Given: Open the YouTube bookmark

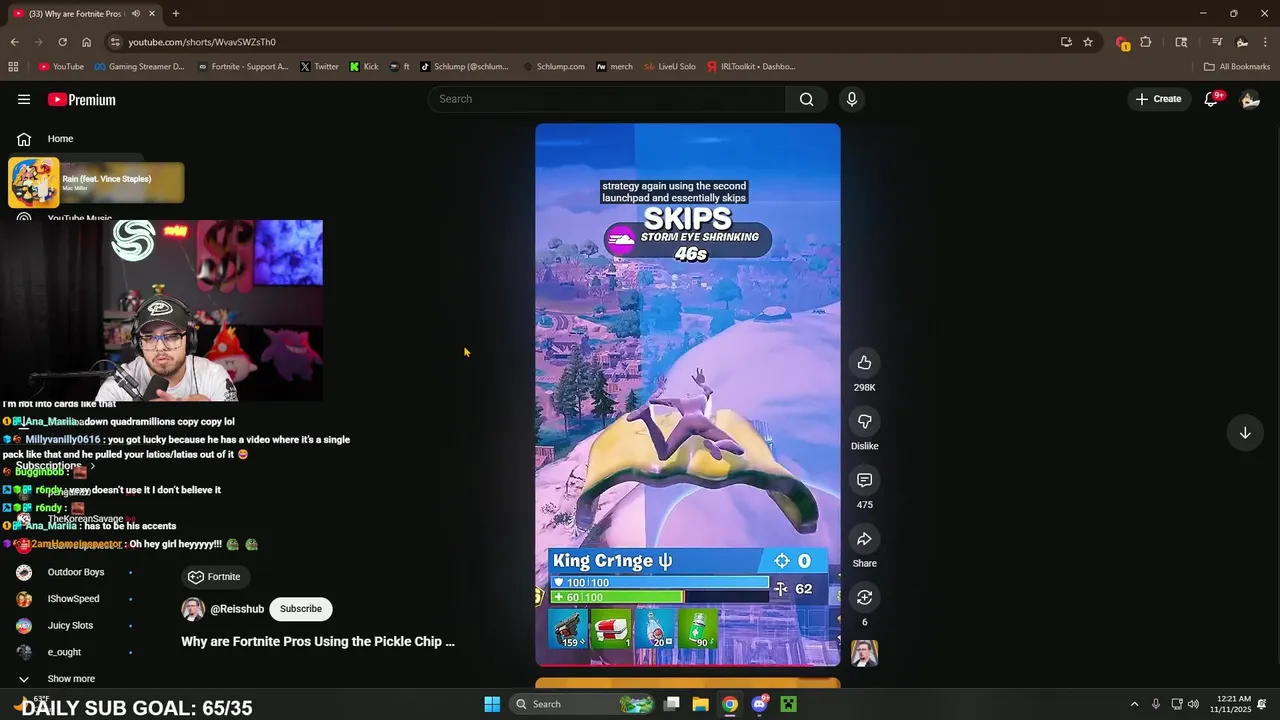Looking at the screenshot, I should 61,67.
